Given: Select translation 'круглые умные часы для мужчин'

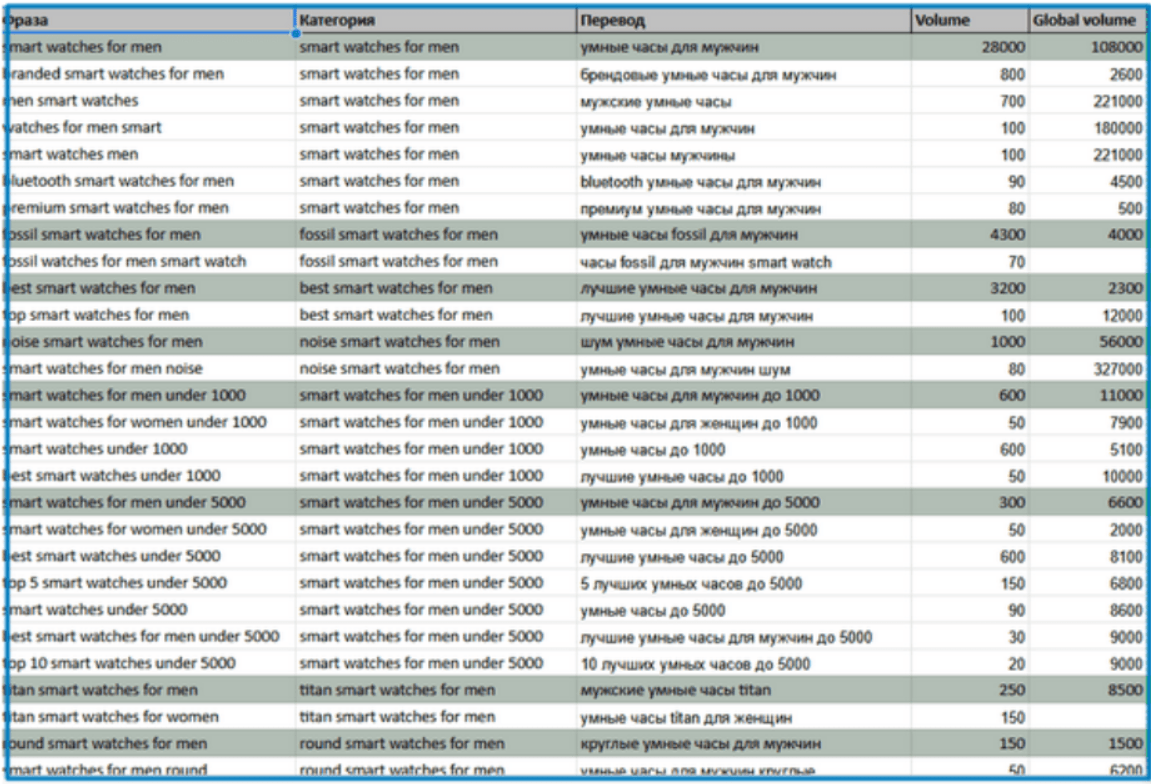Looking at the screenshot, I should (744, 744).
